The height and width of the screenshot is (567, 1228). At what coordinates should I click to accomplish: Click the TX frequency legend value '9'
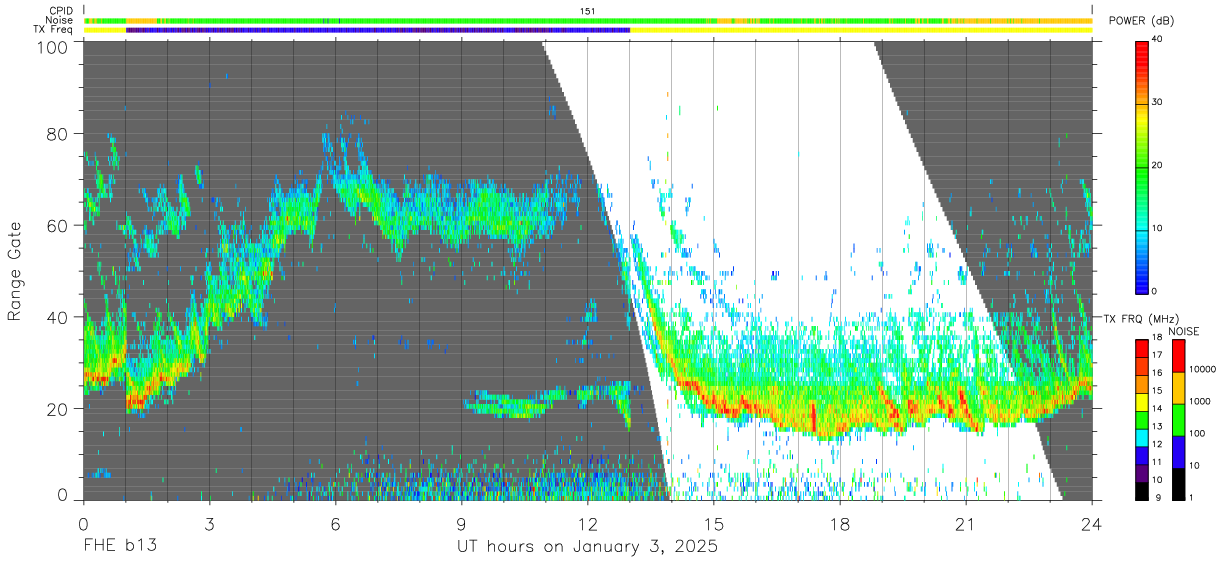(1157, 498)
